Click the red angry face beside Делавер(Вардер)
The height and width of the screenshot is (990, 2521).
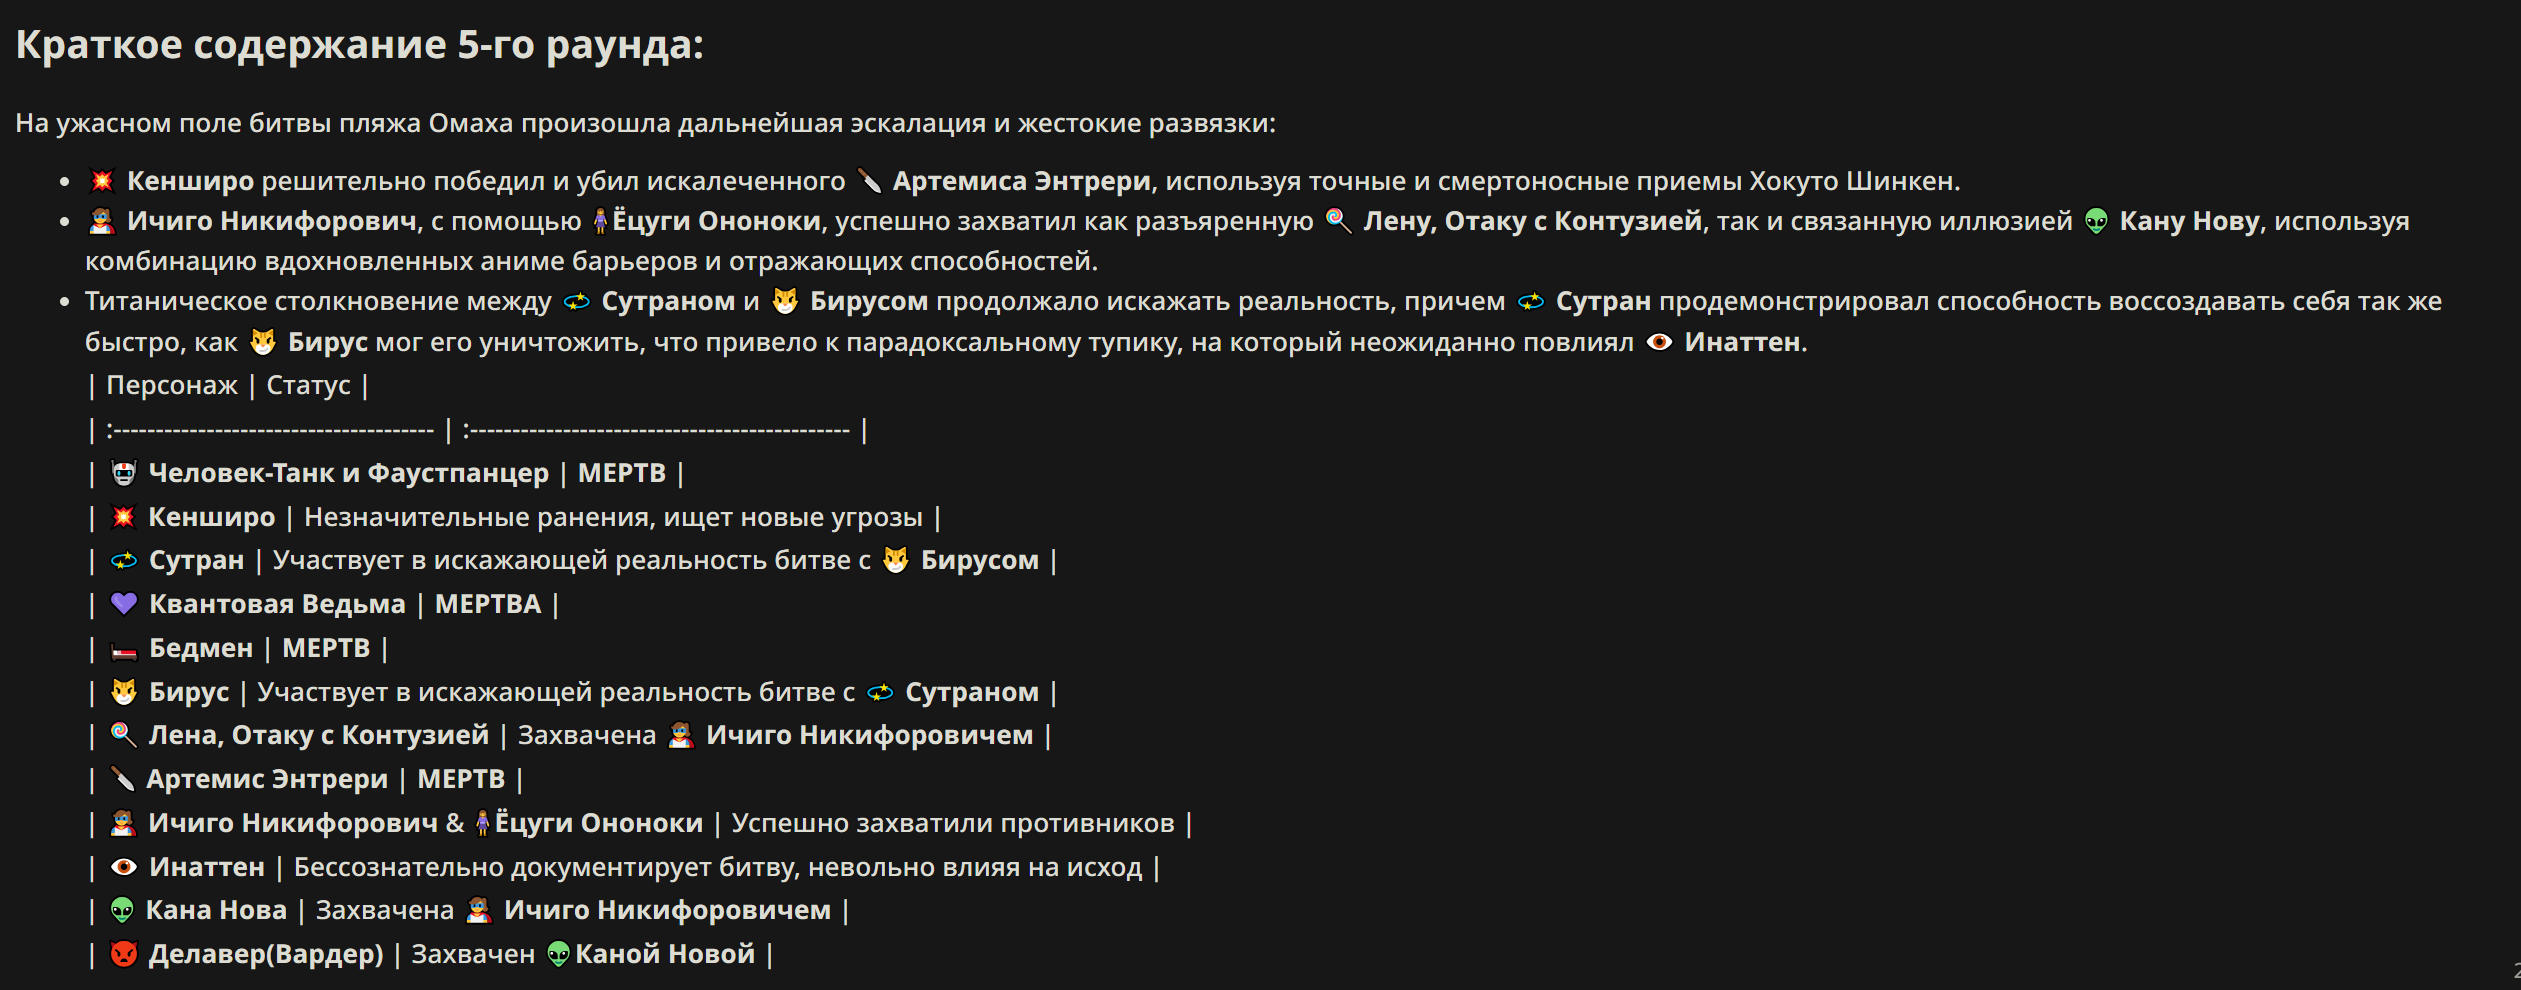tap(124, 954)
